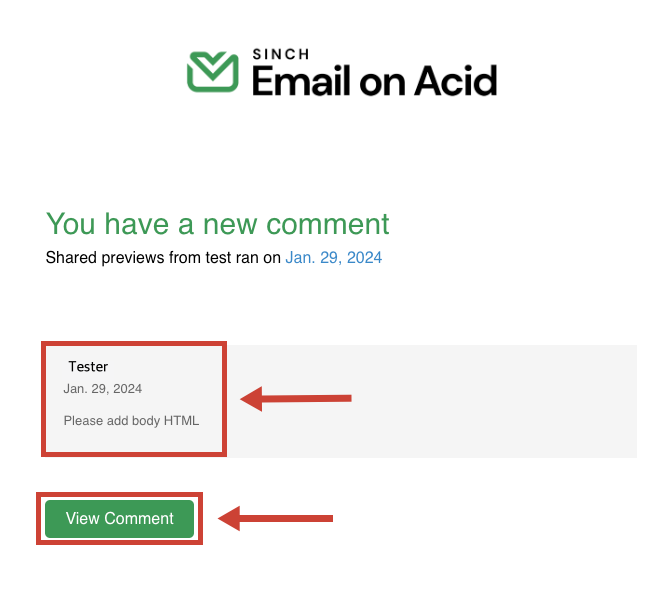Click the red arrow pointing at comment box
Screen dimensions: 665x589
(x=296, y=398)
